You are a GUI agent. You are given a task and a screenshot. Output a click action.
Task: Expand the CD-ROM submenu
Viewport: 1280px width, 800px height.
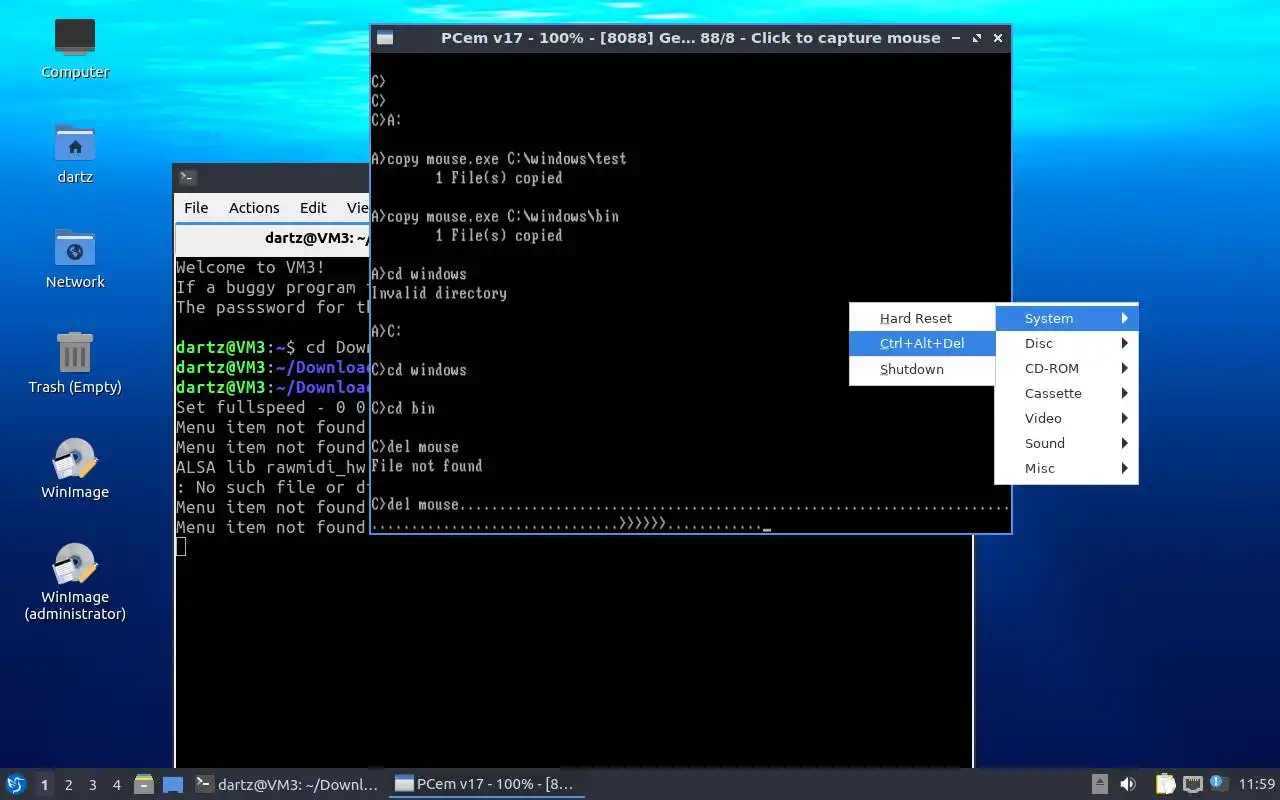click(1066, 368)
